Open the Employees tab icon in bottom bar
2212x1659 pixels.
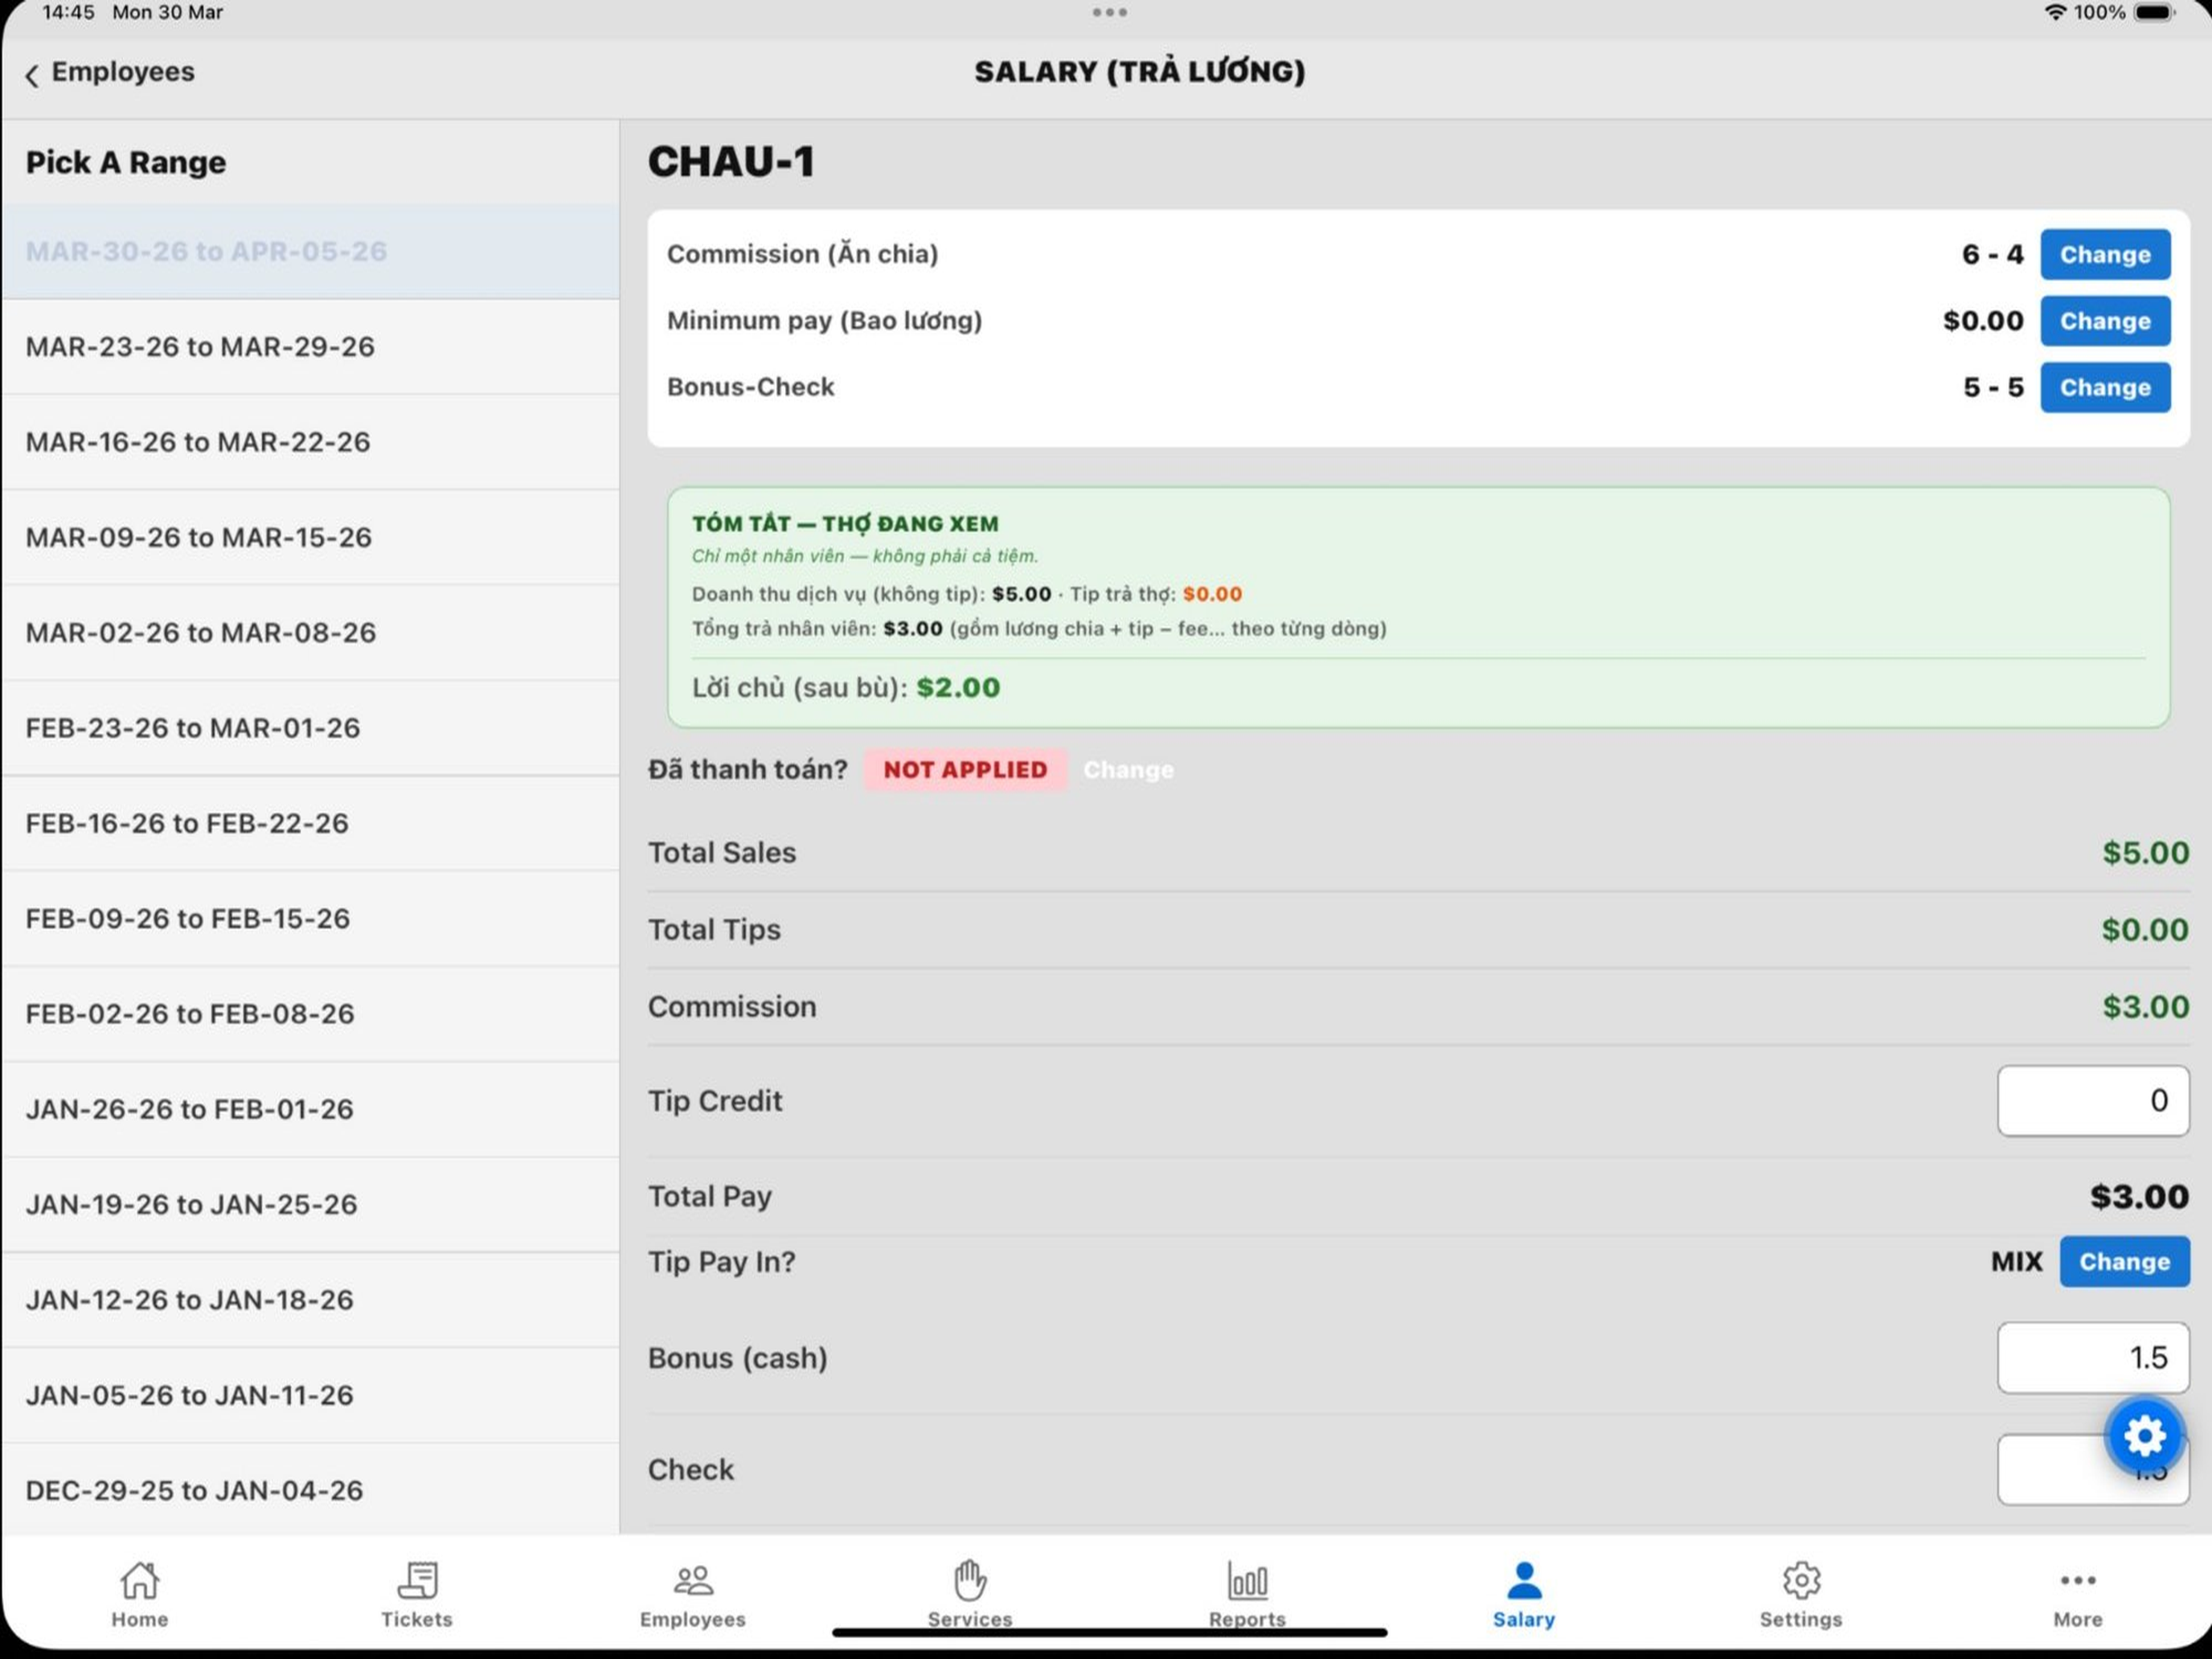(693, 1580)
